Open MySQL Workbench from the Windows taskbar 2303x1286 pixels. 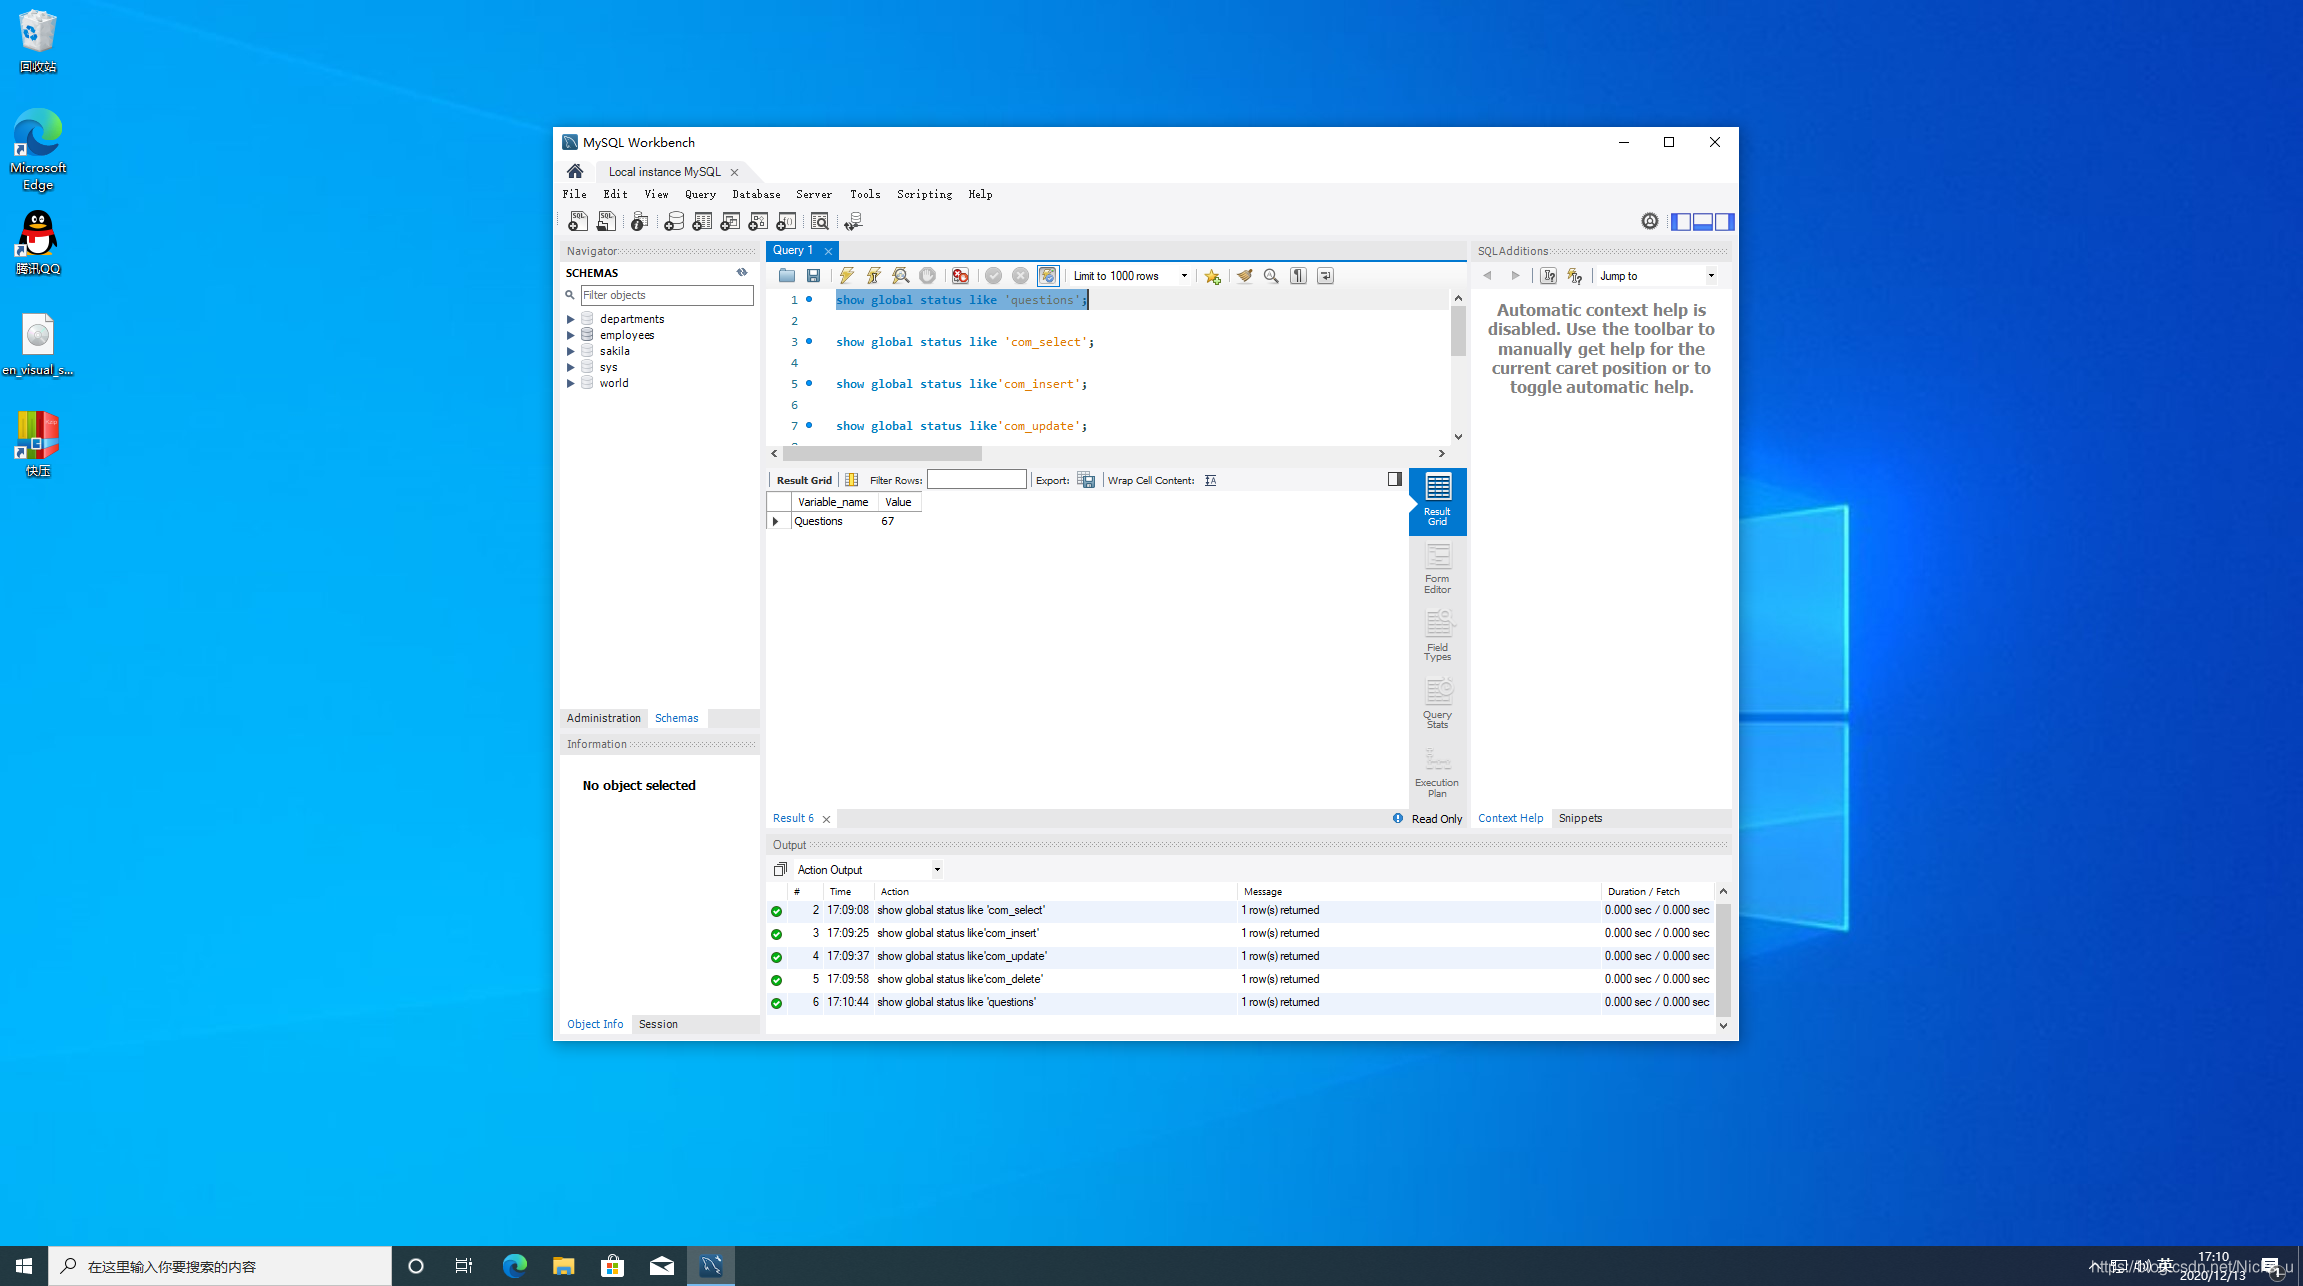(711, 1266)
